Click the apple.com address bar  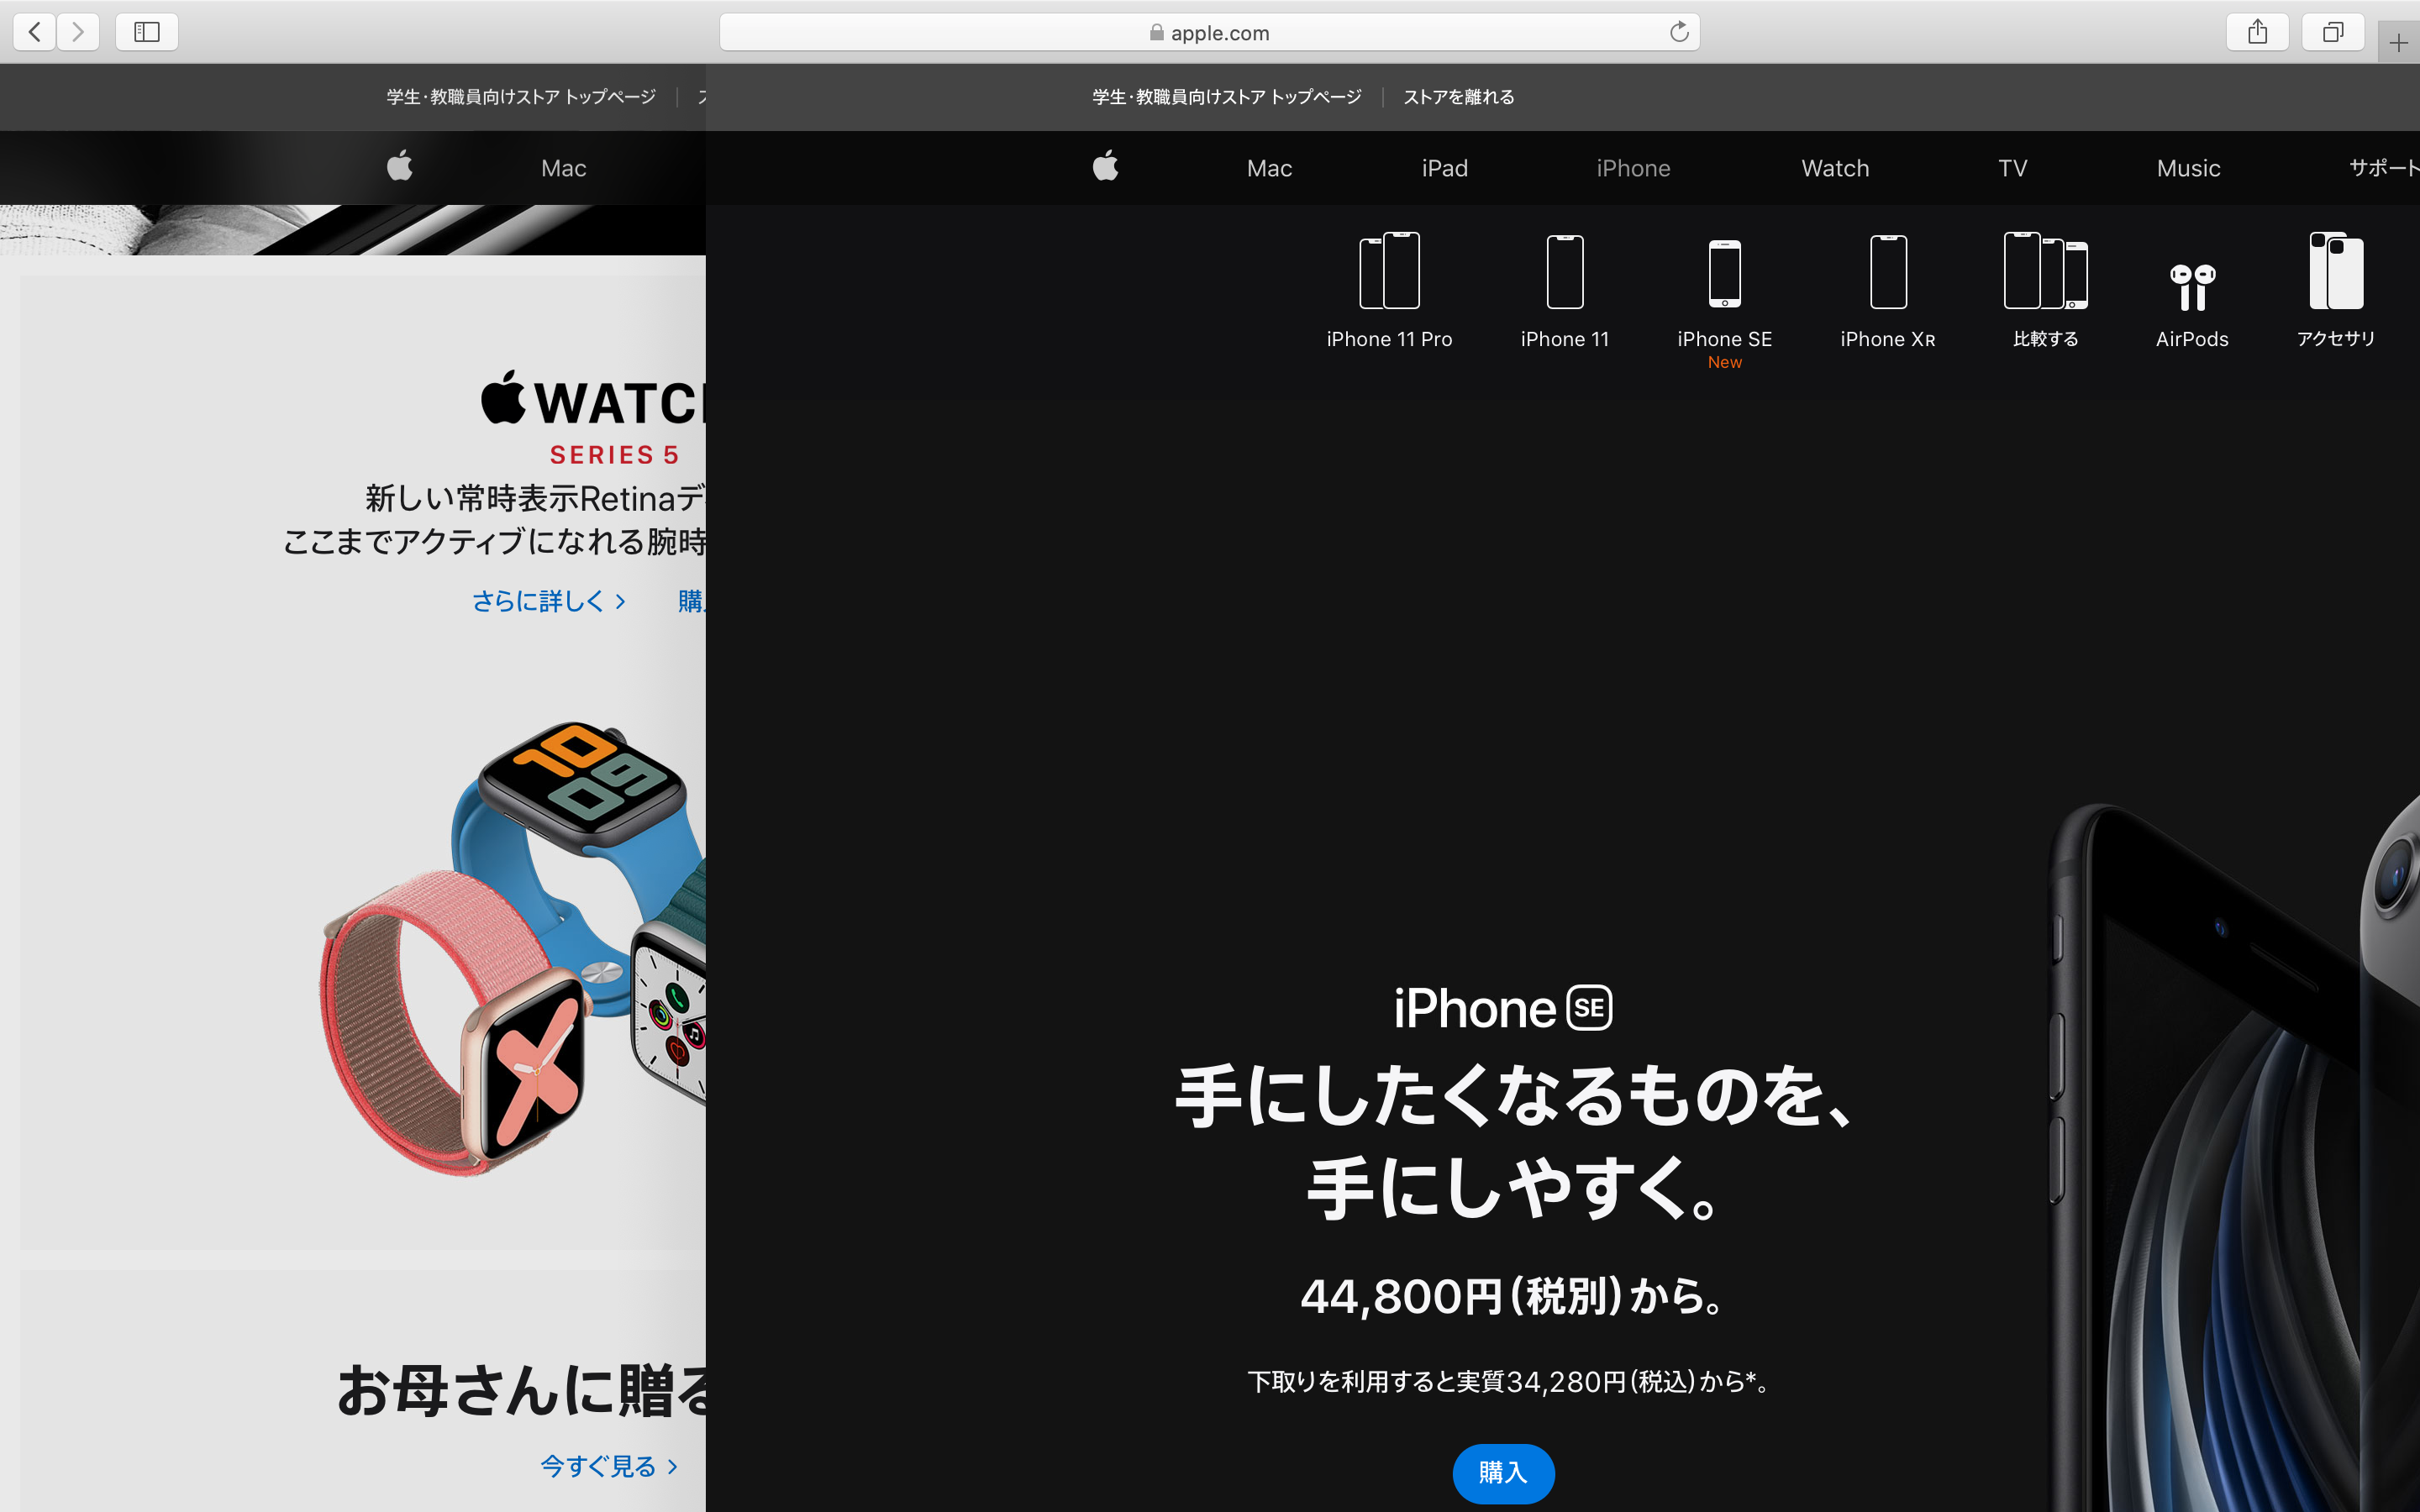coord(1209,32)
